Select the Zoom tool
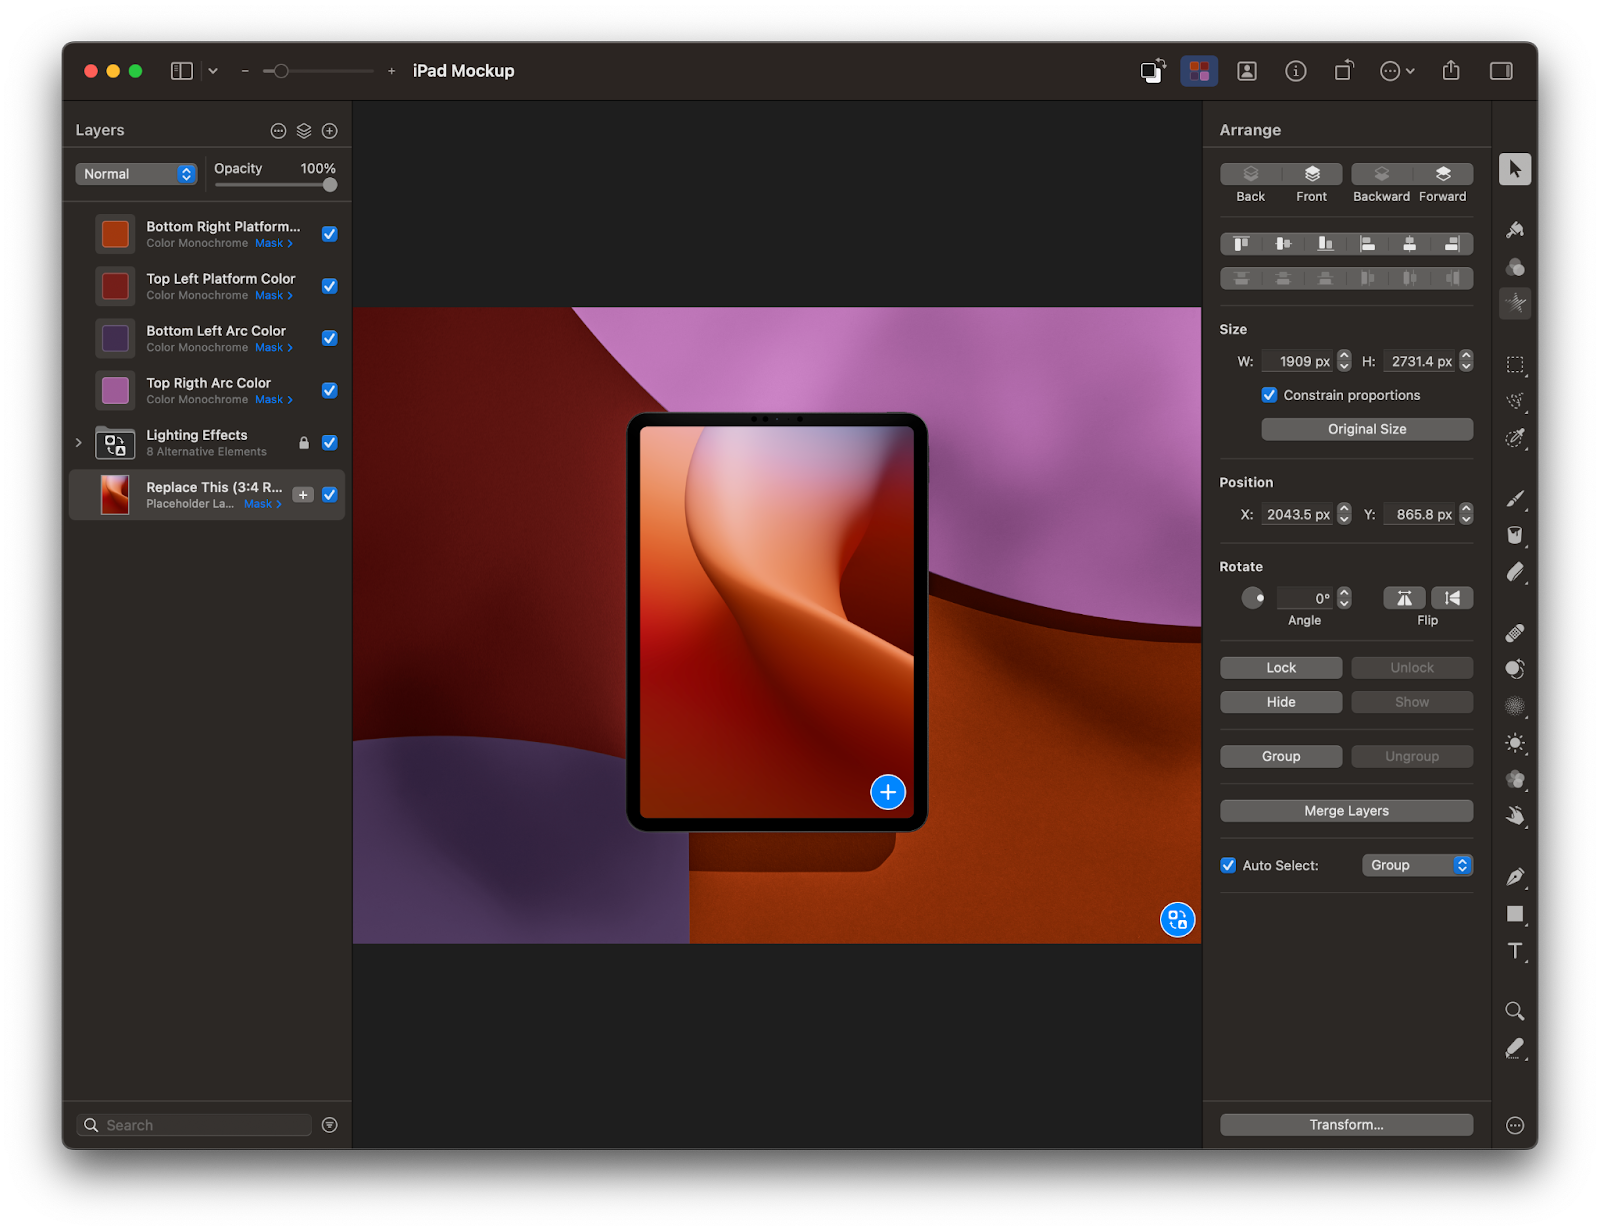 (x=1514, y=1011)
